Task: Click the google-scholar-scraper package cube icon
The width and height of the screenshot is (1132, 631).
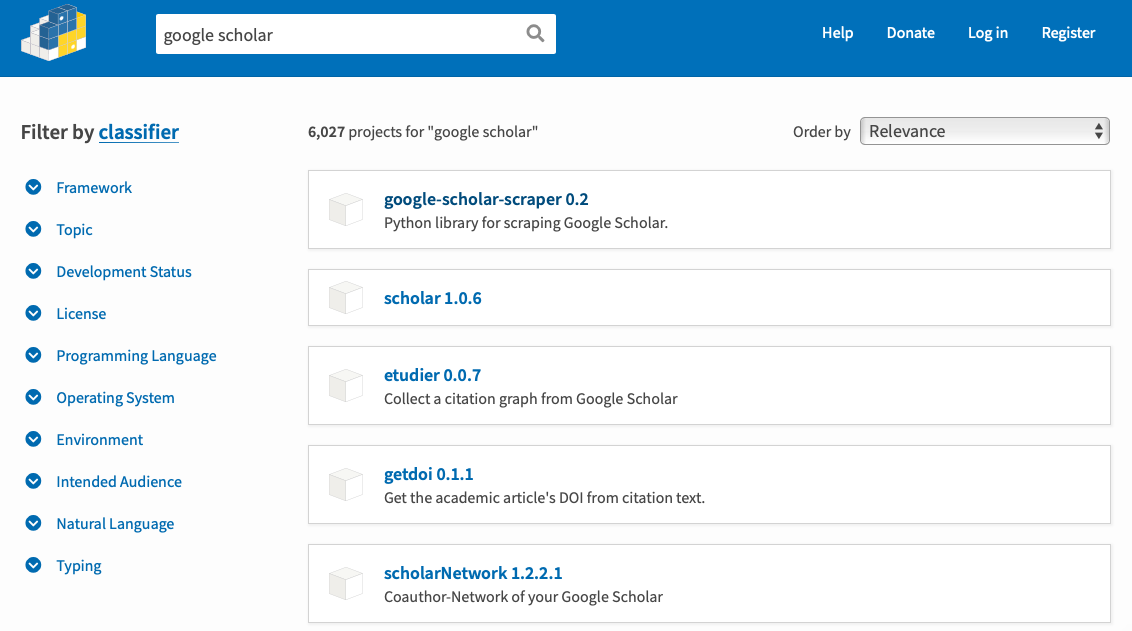Action: (346, 209)
